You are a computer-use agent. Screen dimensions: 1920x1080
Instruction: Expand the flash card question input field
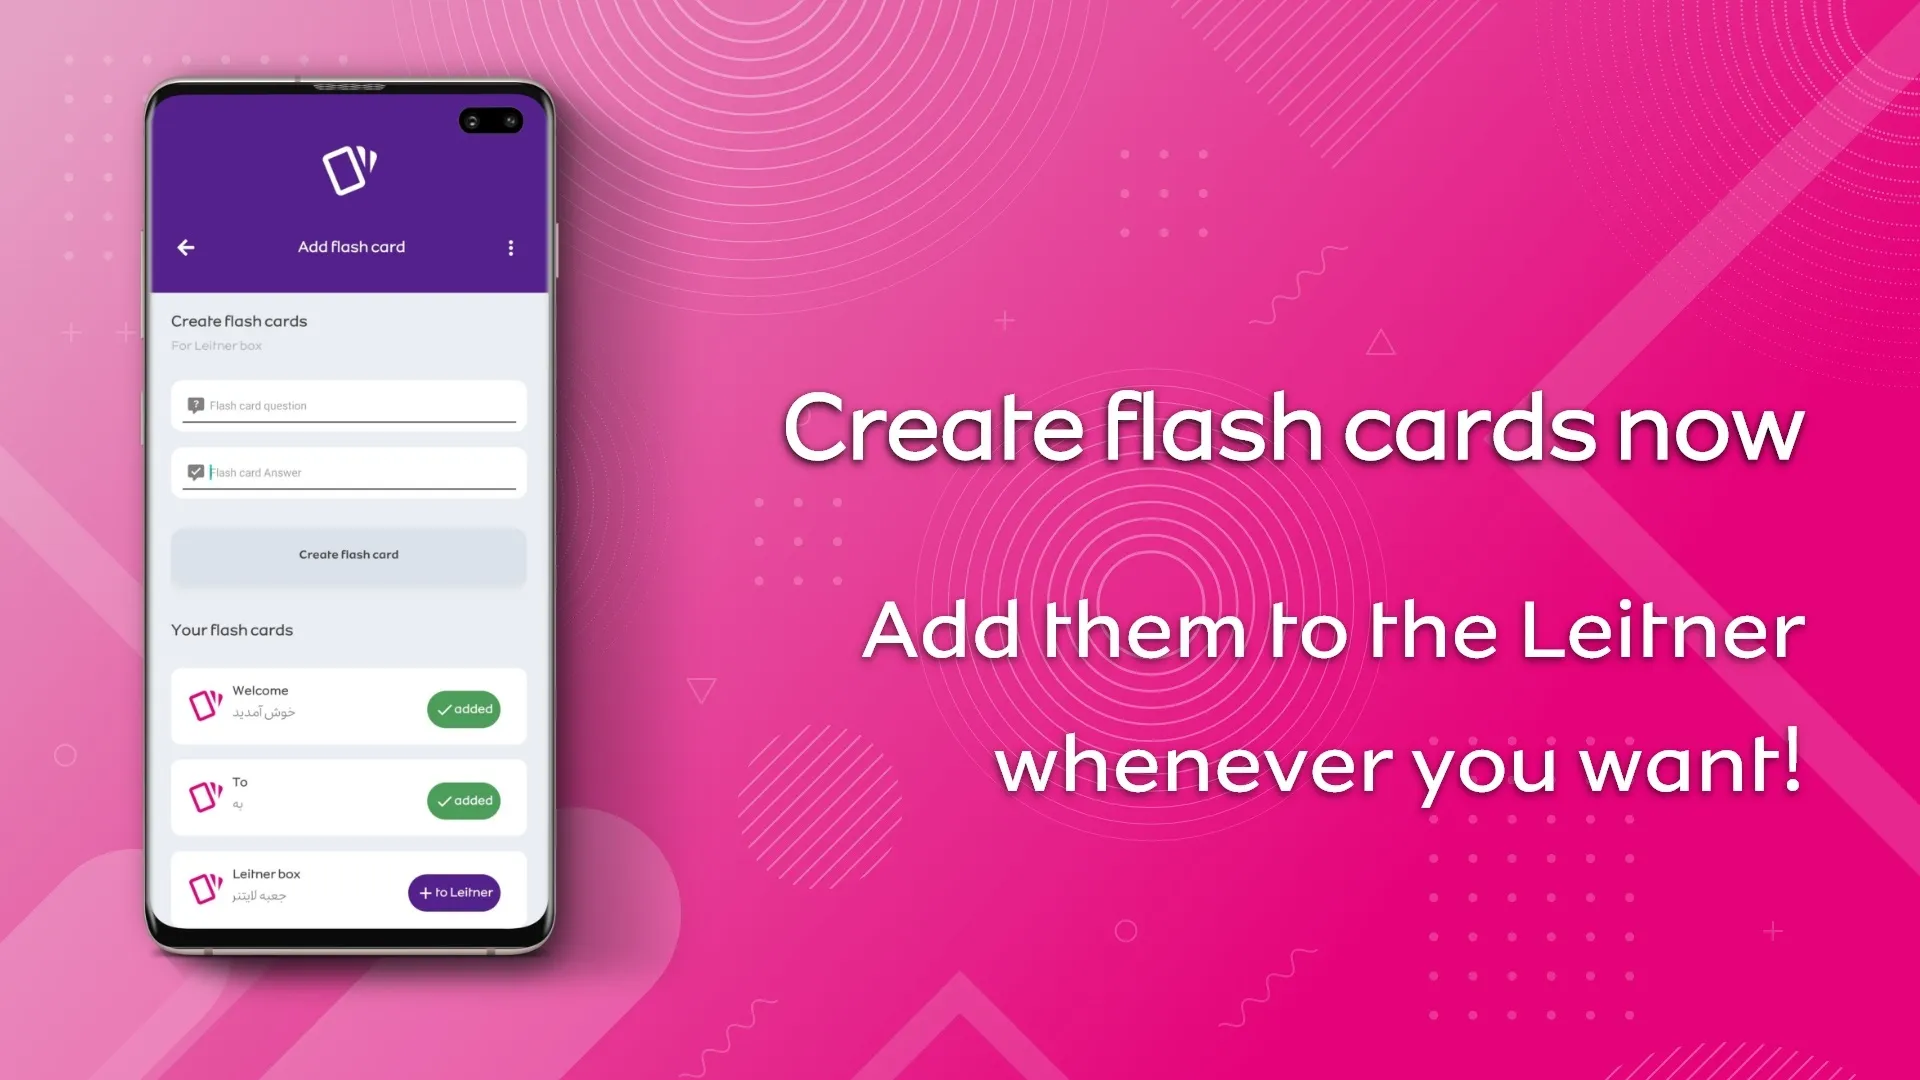click(351, 405)
